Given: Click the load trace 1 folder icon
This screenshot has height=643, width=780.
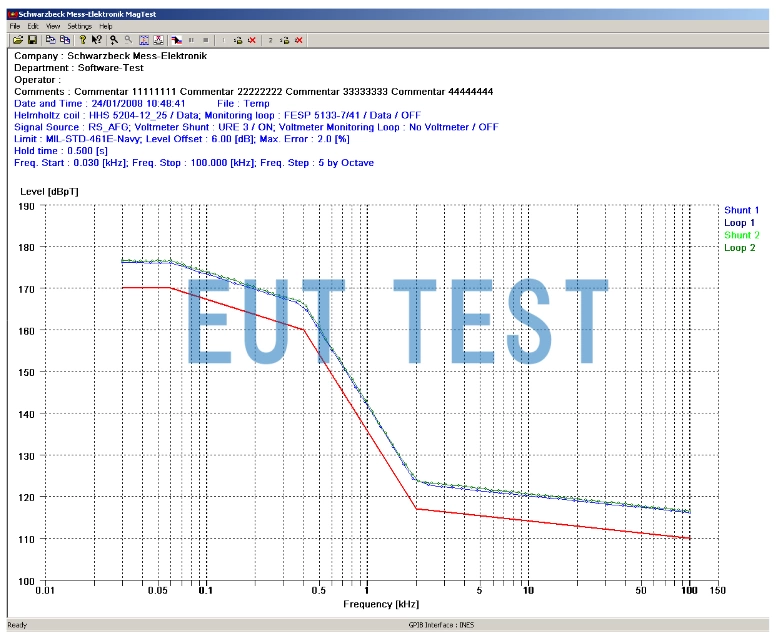Looking at the screenshot, I should 238,40.
